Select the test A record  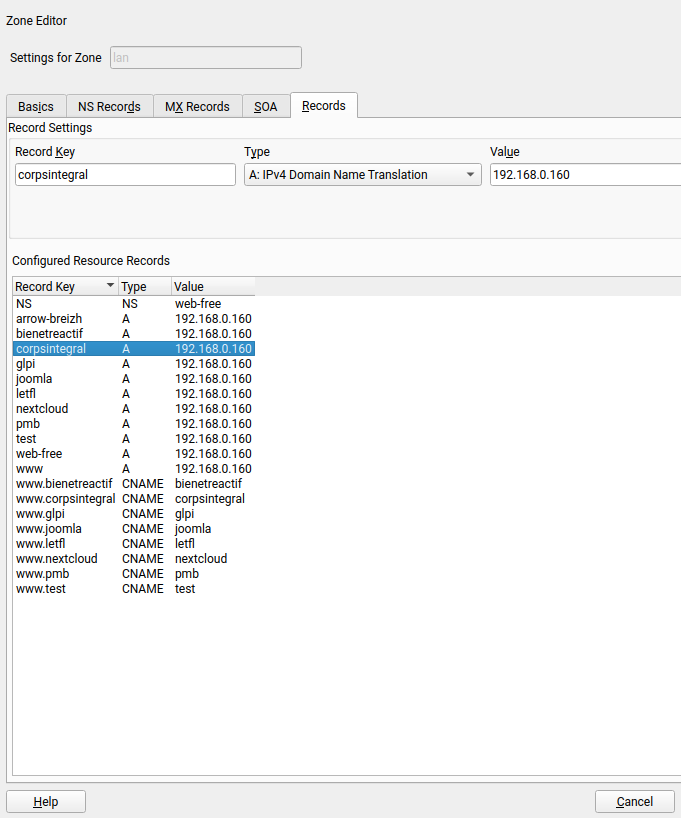pyautogui.click(x=134, y=439)
